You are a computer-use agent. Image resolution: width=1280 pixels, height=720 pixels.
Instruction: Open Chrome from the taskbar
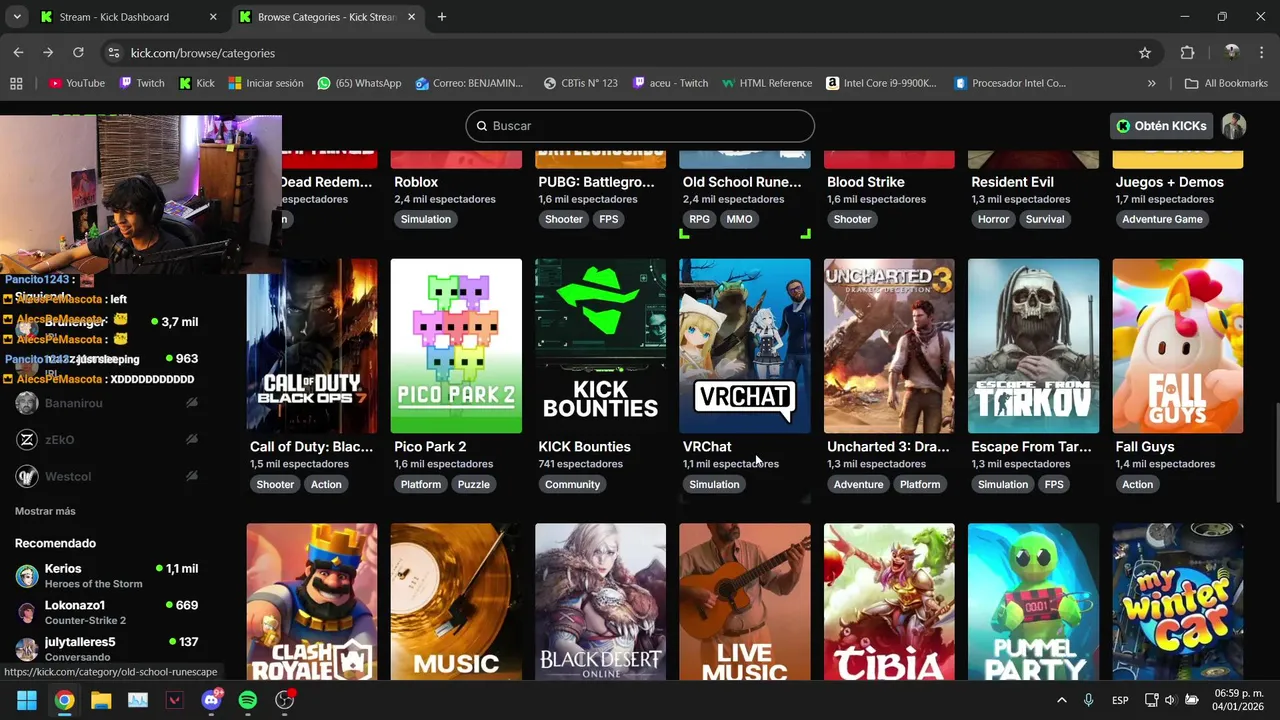(x=64, y=700)
